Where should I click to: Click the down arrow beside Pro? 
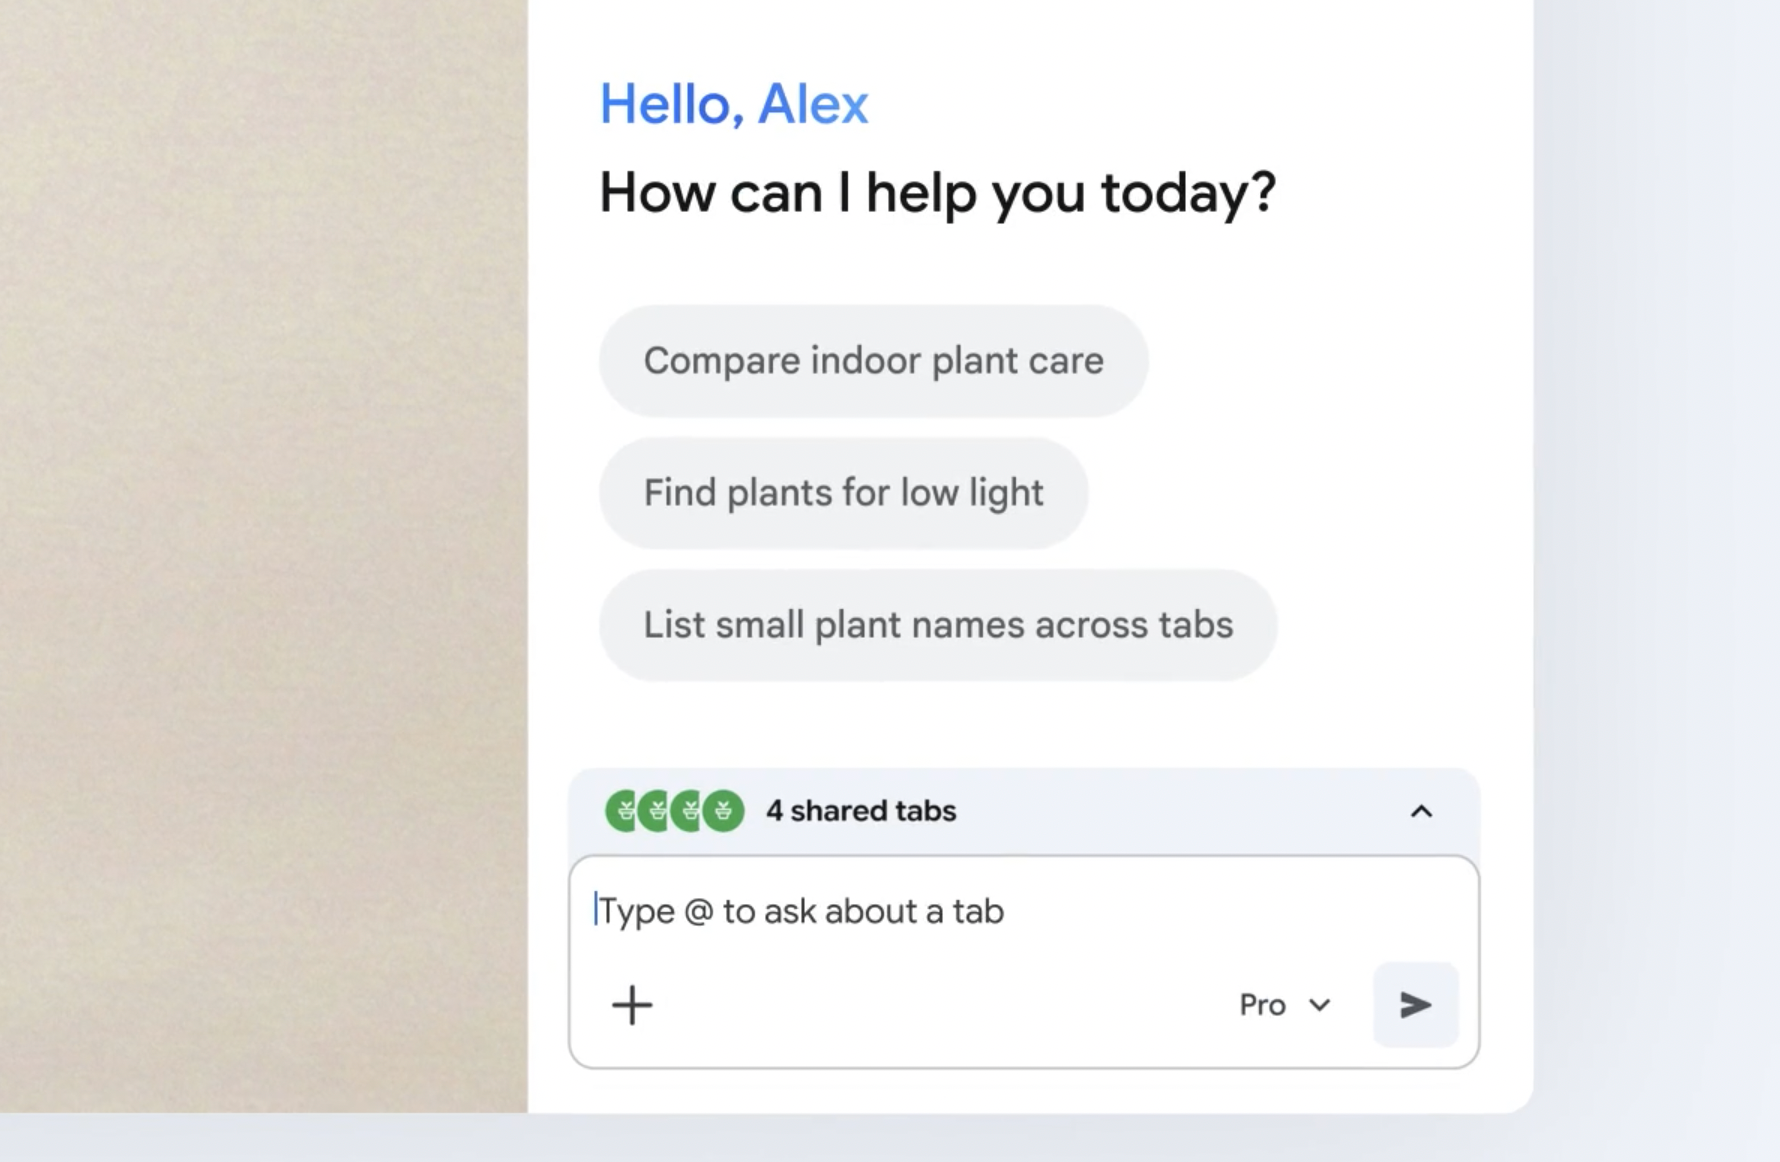1320,1005
